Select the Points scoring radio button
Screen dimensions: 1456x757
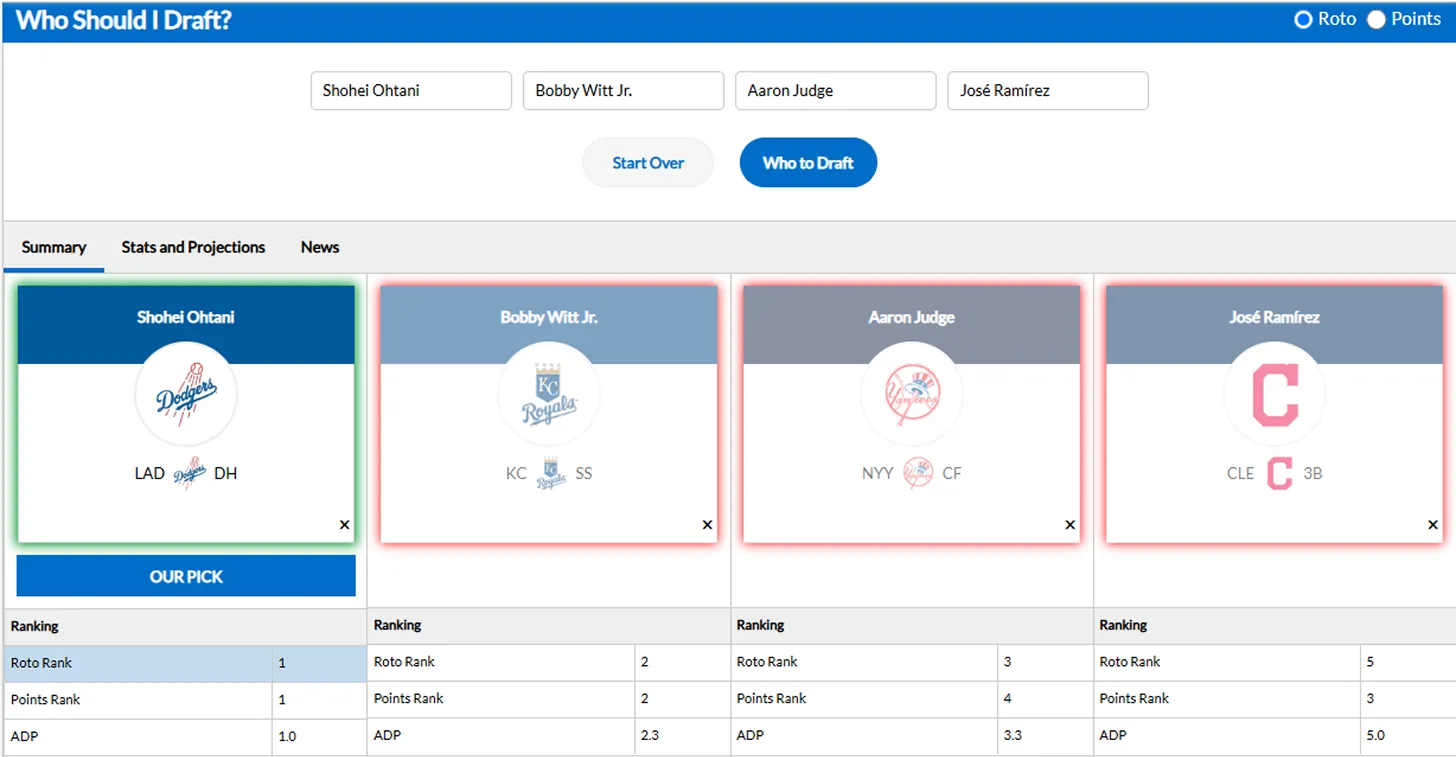(1376, 19)
